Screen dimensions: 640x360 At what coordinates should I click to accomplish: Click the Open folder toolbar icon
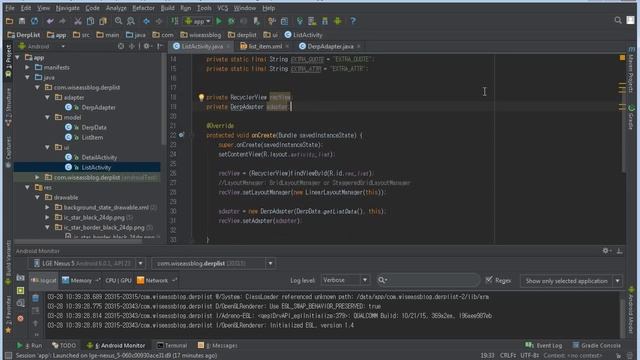click(x=9, y=21)
